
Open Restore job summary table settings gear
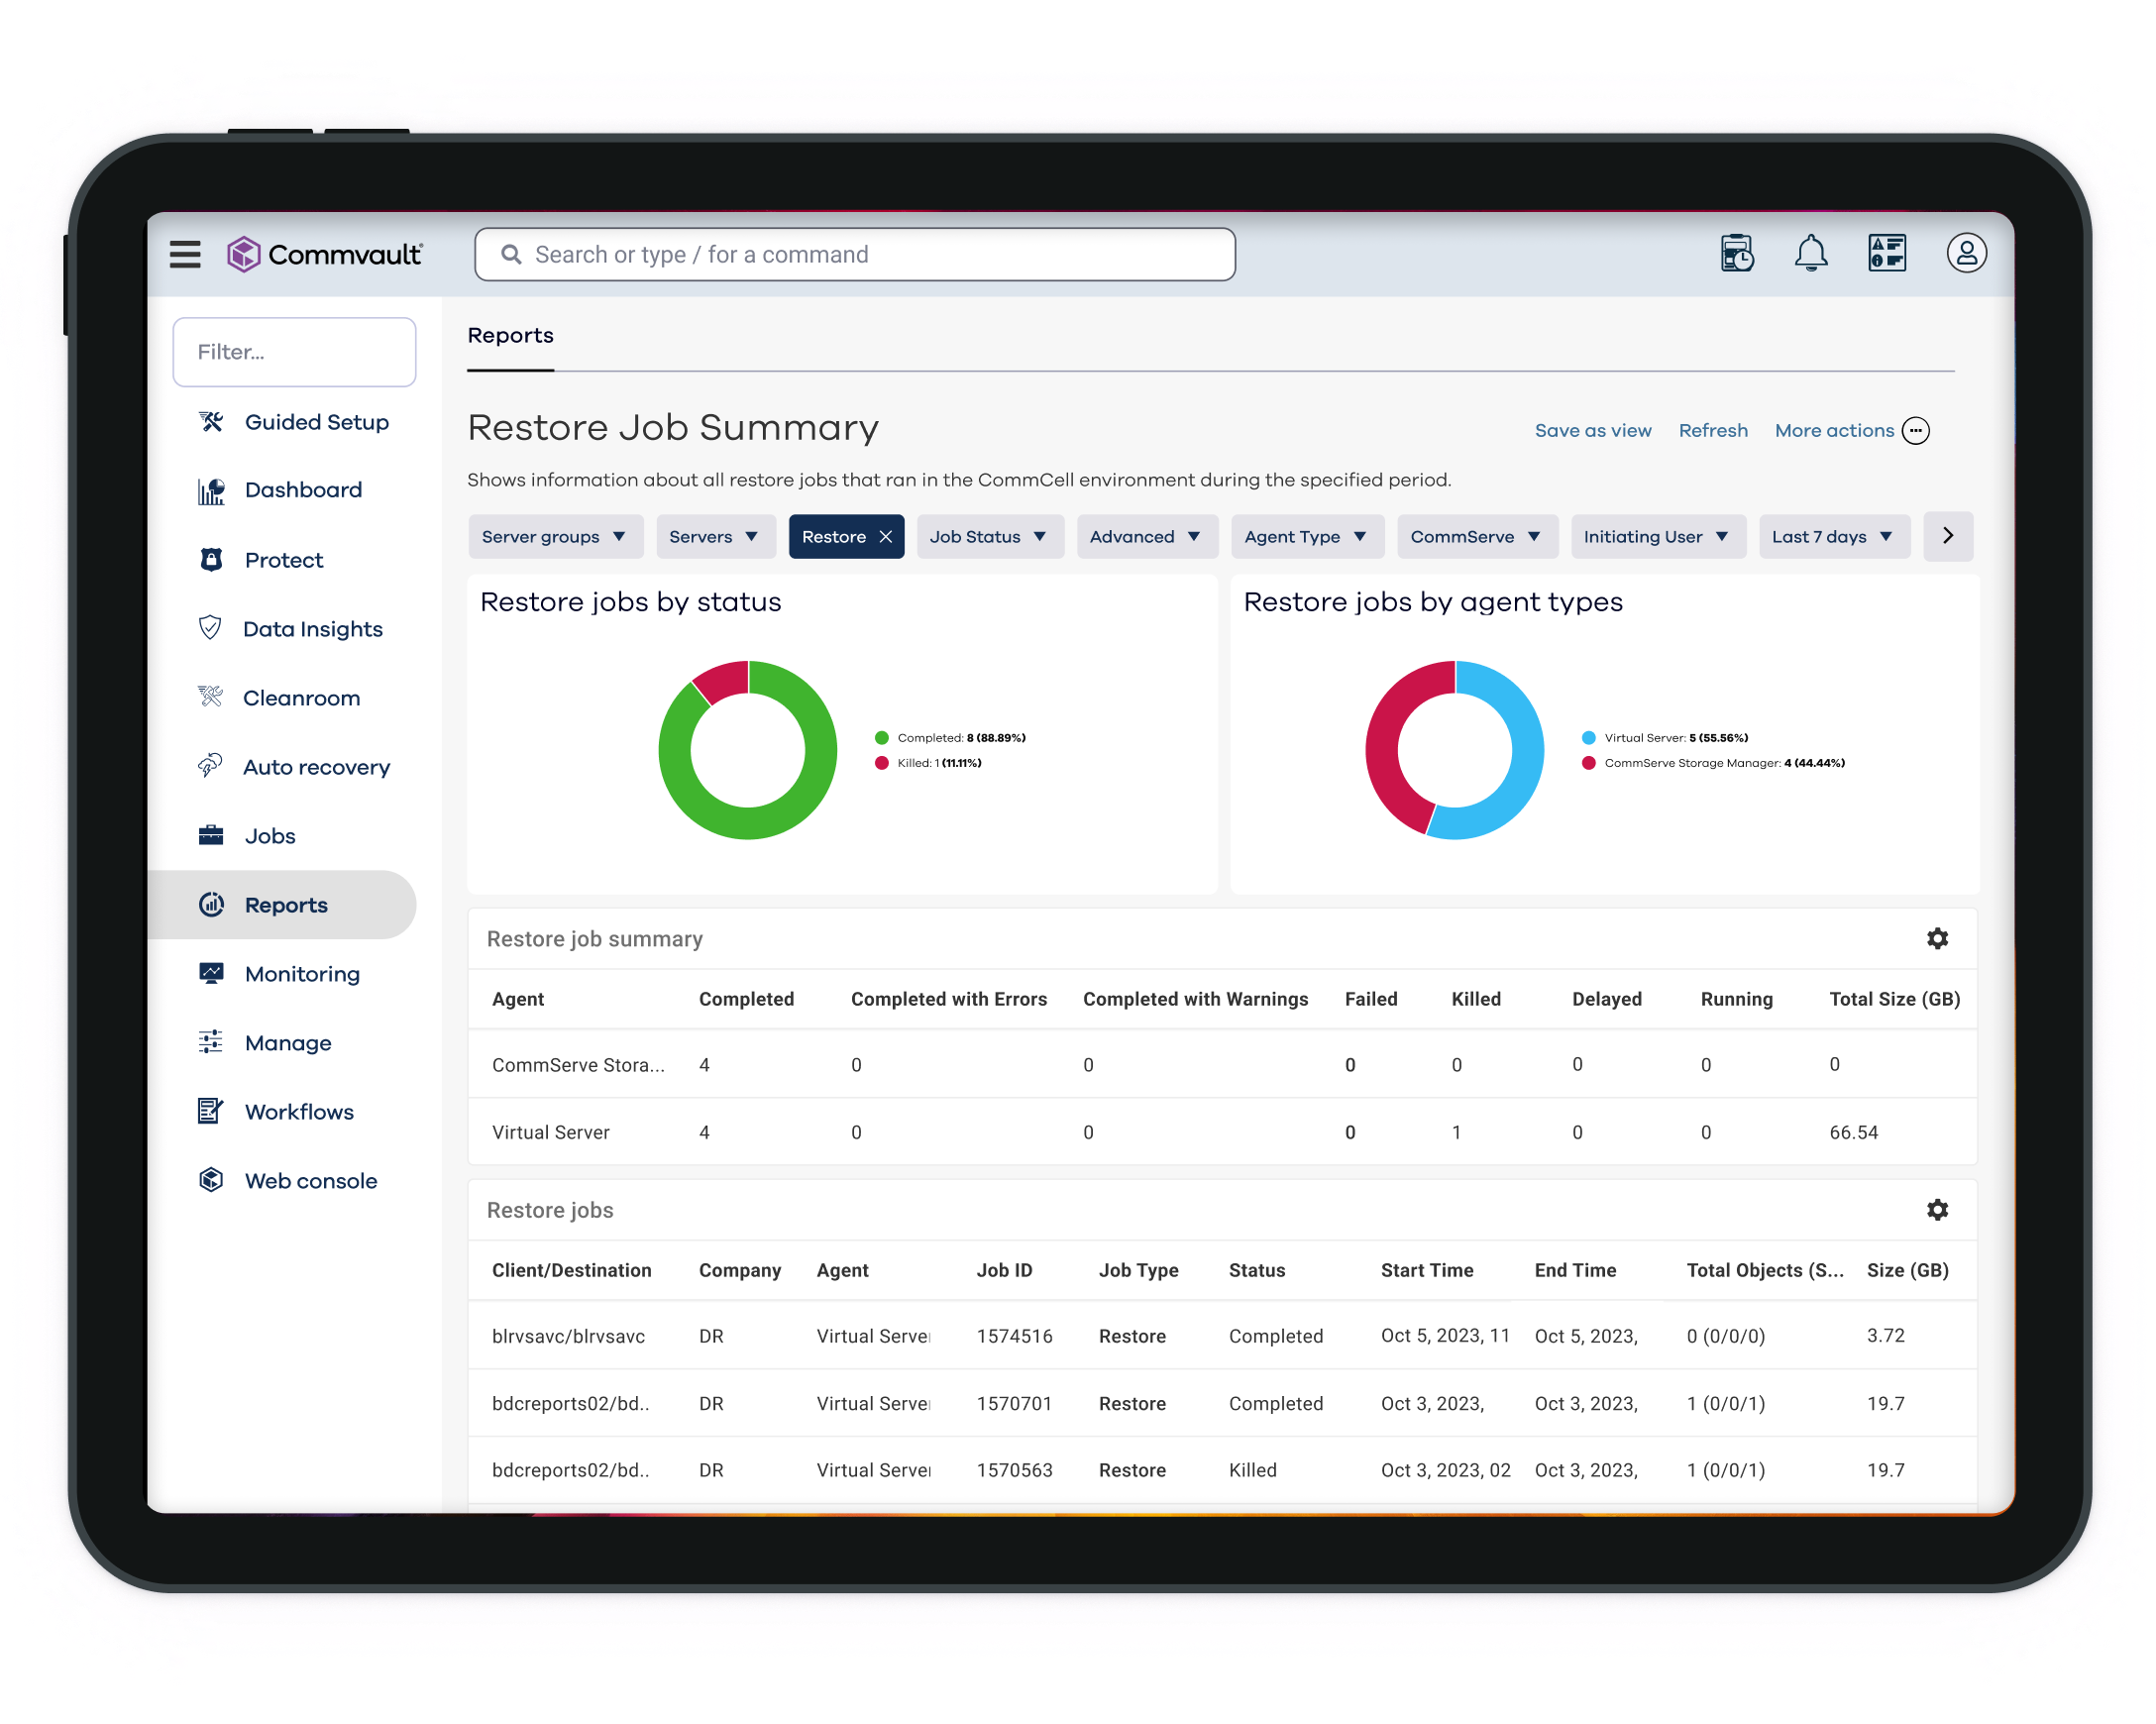1937,938
